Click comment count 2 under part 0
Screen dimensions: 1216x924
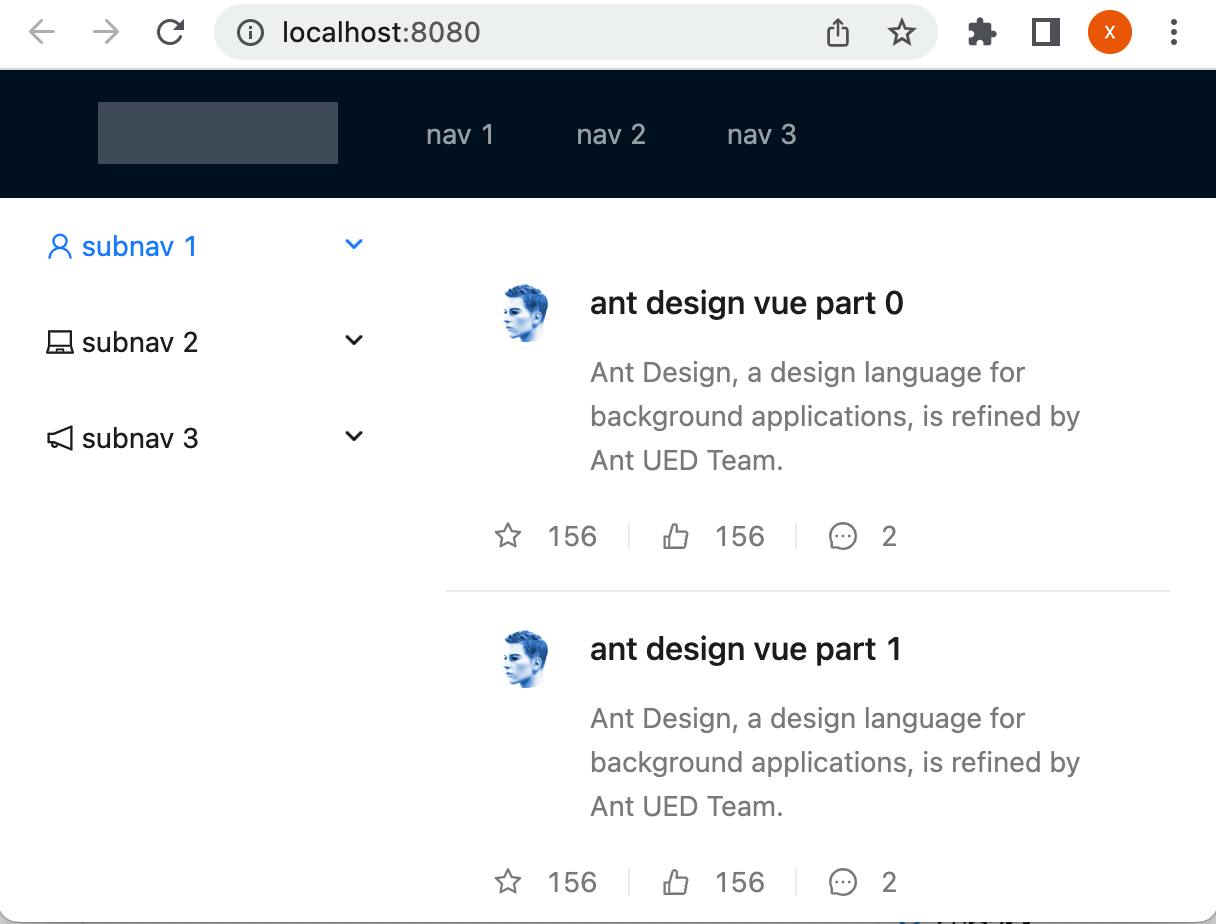point(889,537)
